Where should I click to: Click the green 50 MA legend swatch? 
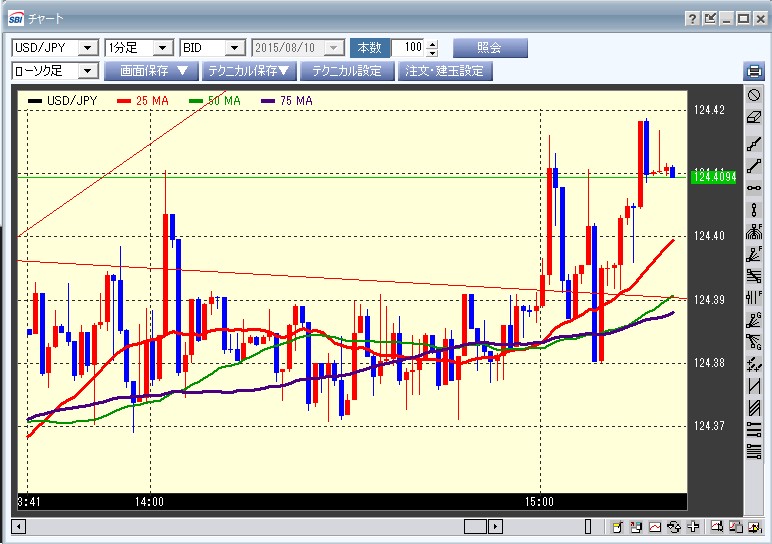point(196,101)
